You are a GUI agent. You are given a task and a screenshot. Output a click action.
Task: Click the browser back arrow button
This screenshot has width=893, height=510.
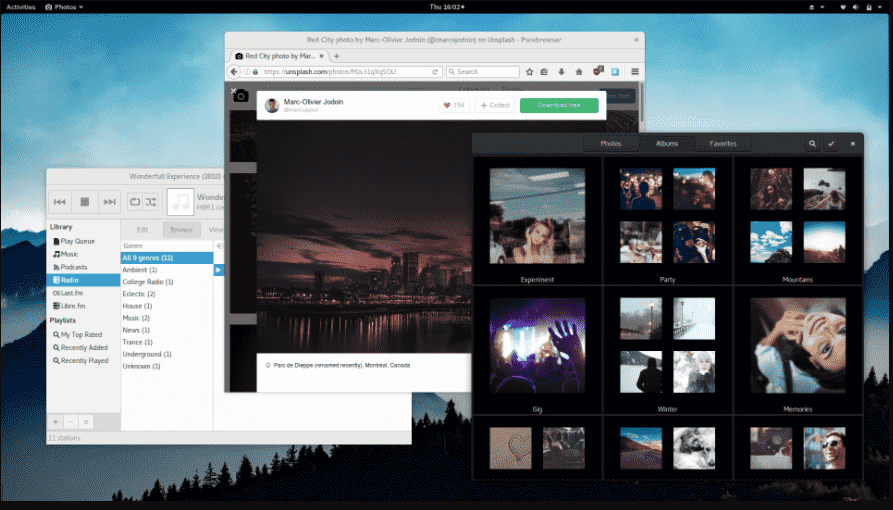coord(234,72)
